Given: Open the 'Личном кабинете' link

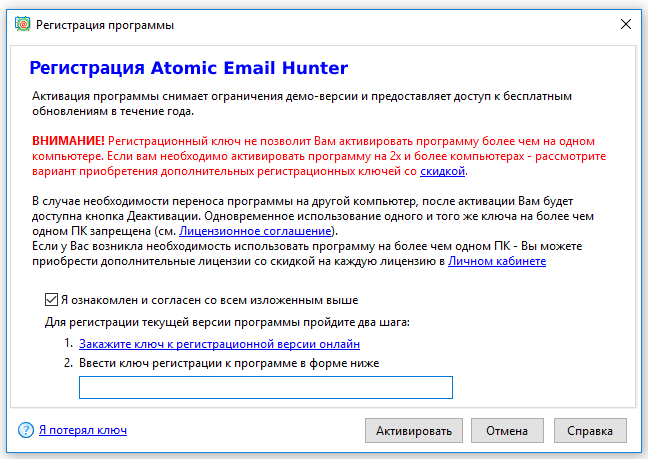Looking at the screenshot, I should click(497, 261).
